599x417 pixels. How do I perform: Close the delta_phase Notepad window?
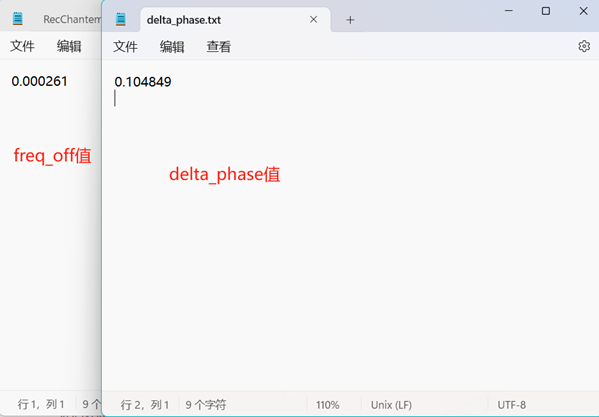[583, 11]
